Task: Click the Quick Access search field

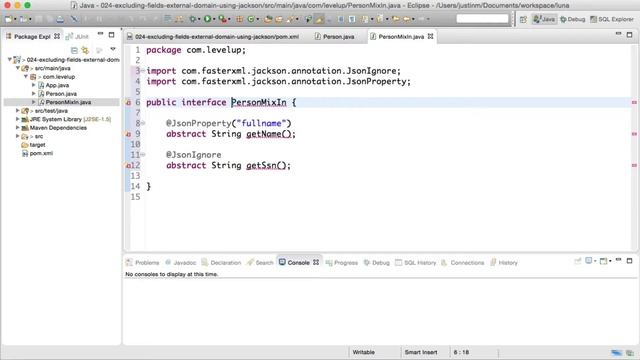Action: pos(482,19)
